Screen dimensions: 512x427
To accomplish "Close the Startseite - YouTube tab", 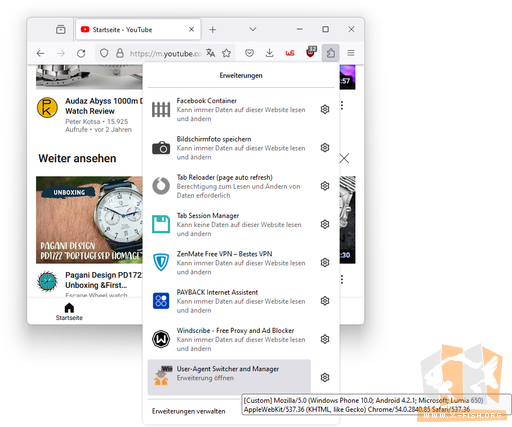I will [x=191, y=29].
